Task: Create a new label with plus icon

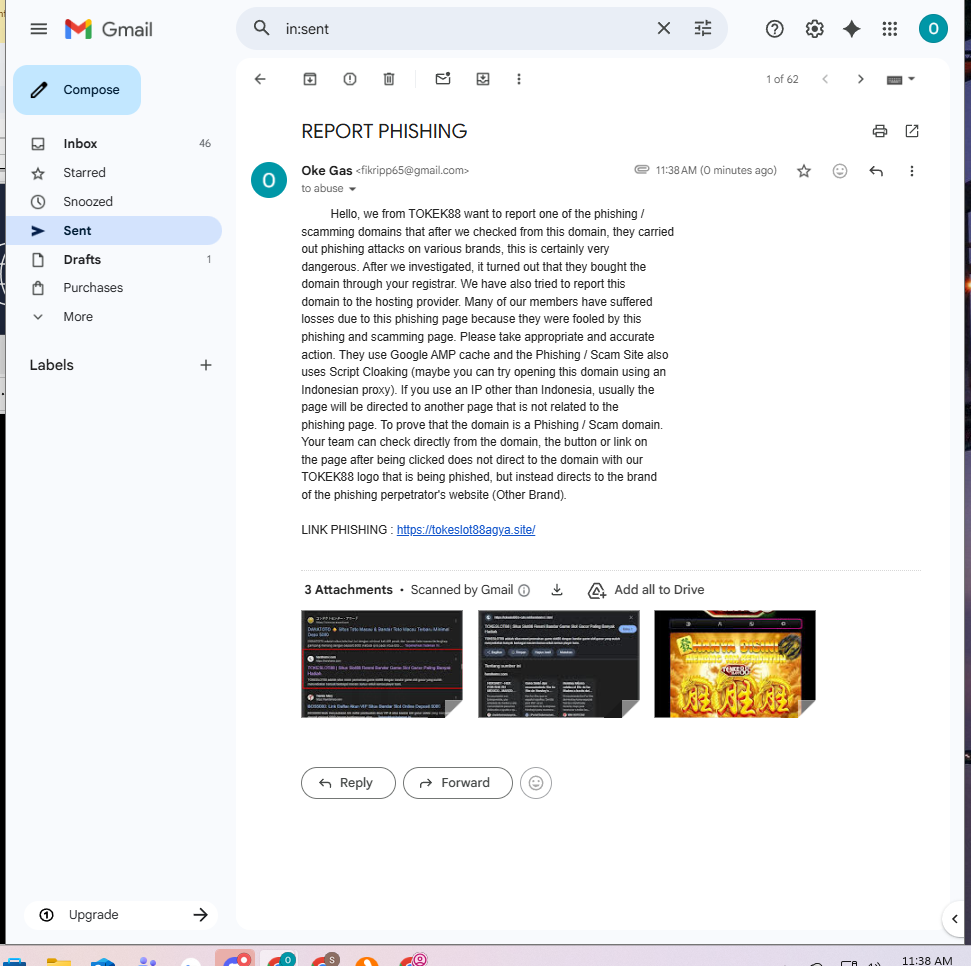Action: [x=206, y=365]
